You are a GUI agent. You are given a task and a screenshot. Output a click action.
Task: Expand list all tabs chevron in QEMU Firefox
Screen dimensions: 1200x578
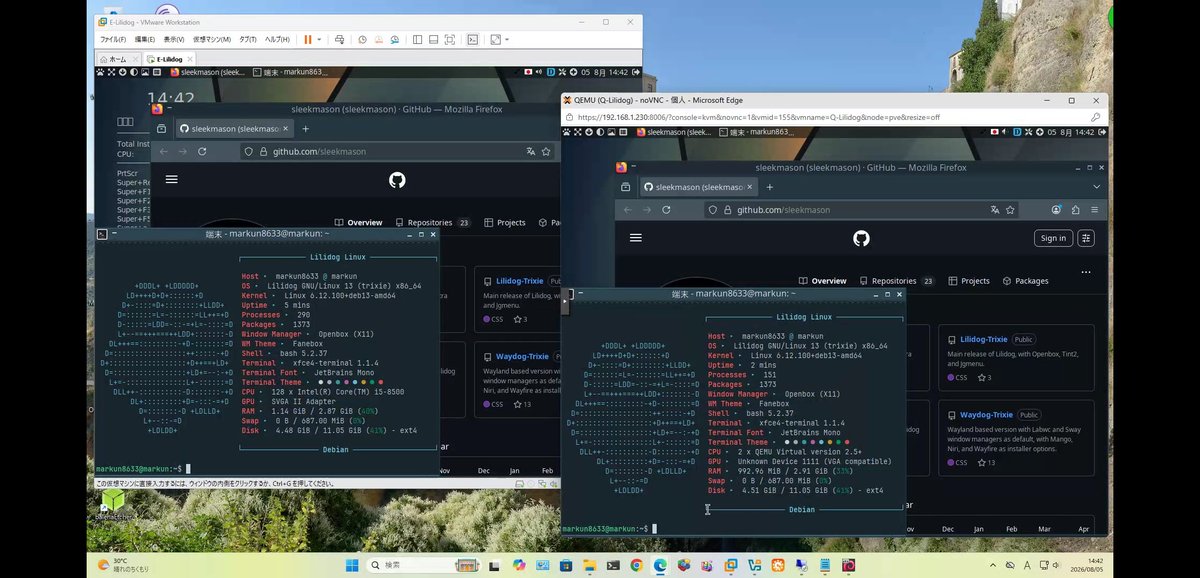click(1096, 187)
